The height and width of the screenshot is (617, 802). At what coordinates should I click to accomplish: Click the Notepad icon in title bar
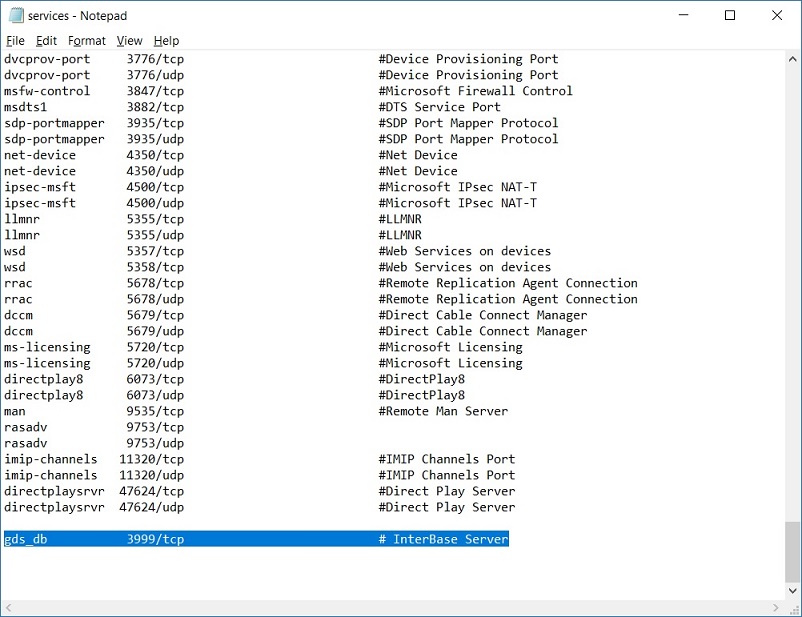[x=13, y=16]
